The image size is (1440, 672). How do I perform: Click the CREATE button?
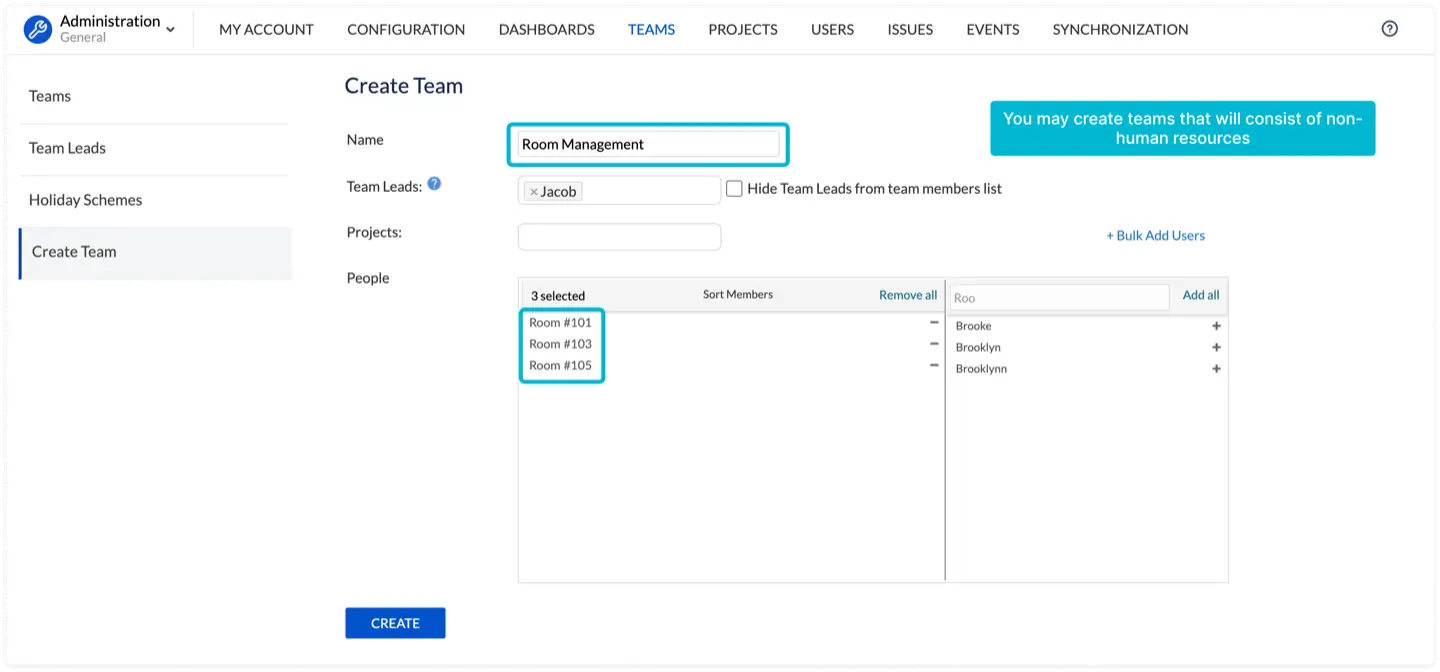click(394, 622)
